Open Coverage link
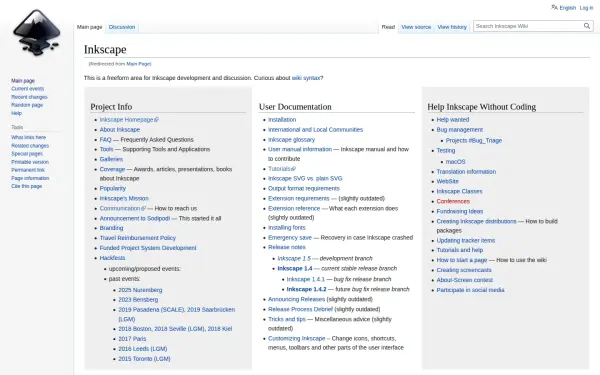Image resolution: width=600 pixels, height=375 pixels. (112, 169)
